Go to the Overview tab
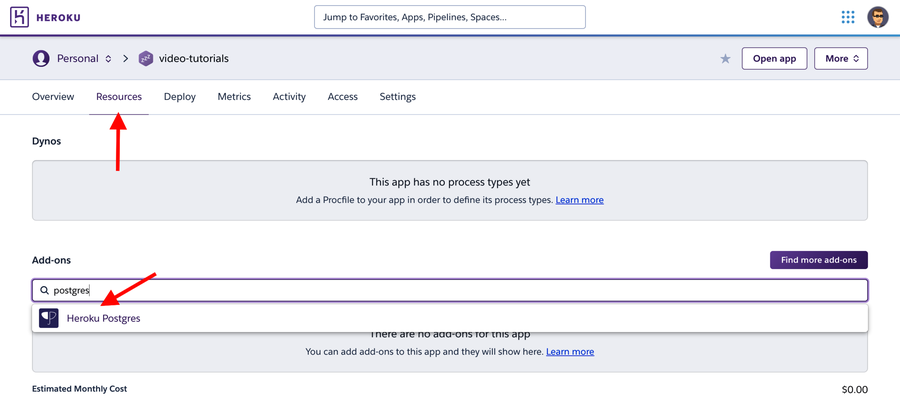Image resolution: width=900 pixels, height=409 pixels. [x=53, y=97]
